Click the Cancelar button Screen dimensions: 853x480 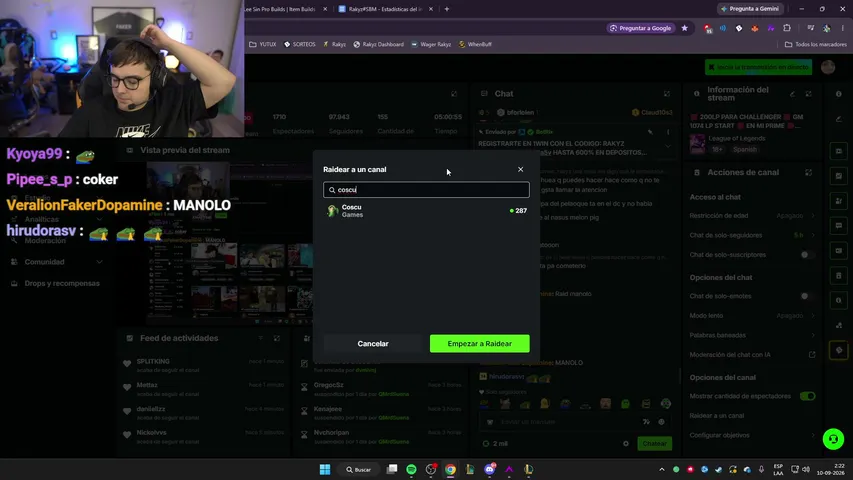coord(373,343)
